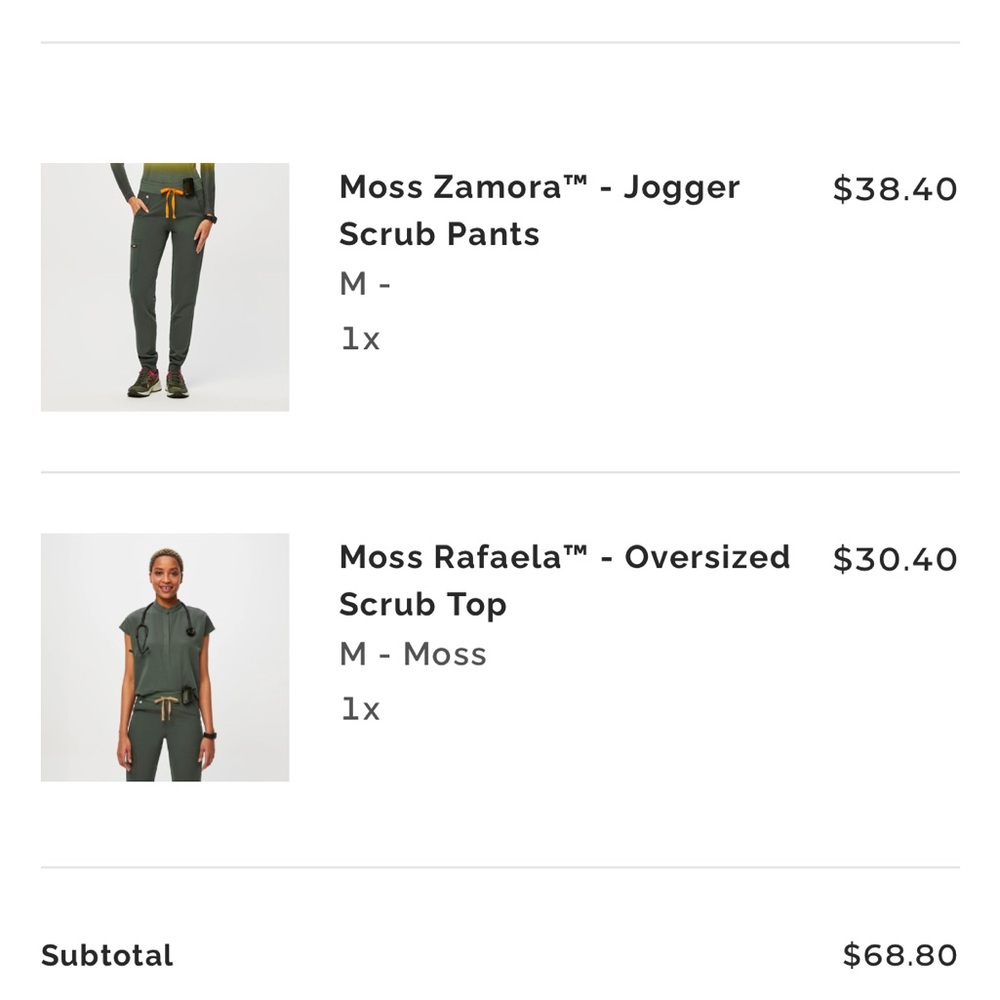Click the "M - Moss" variant text
The width and height of the screenshot is (1000, 1000).
pyautogui.click(x=413, y=654)
